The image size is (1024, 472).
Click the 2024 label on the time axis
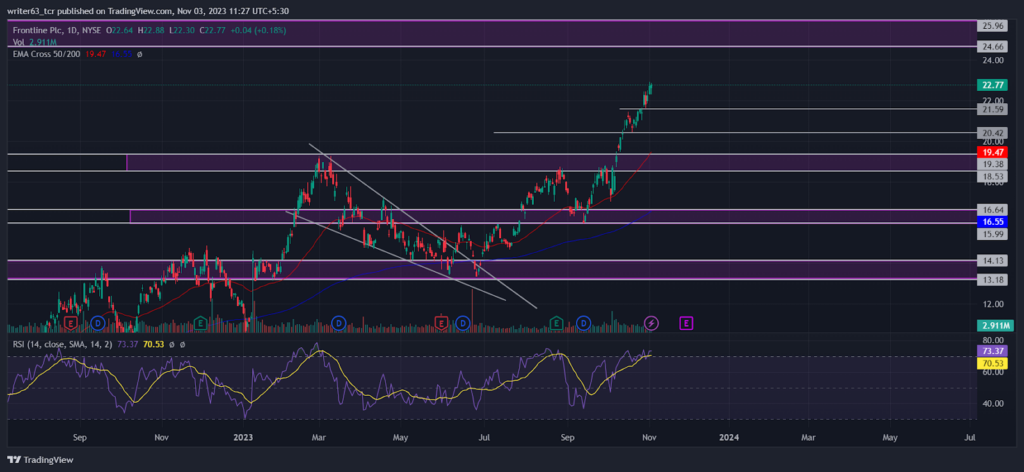click(x=728, y=437)
